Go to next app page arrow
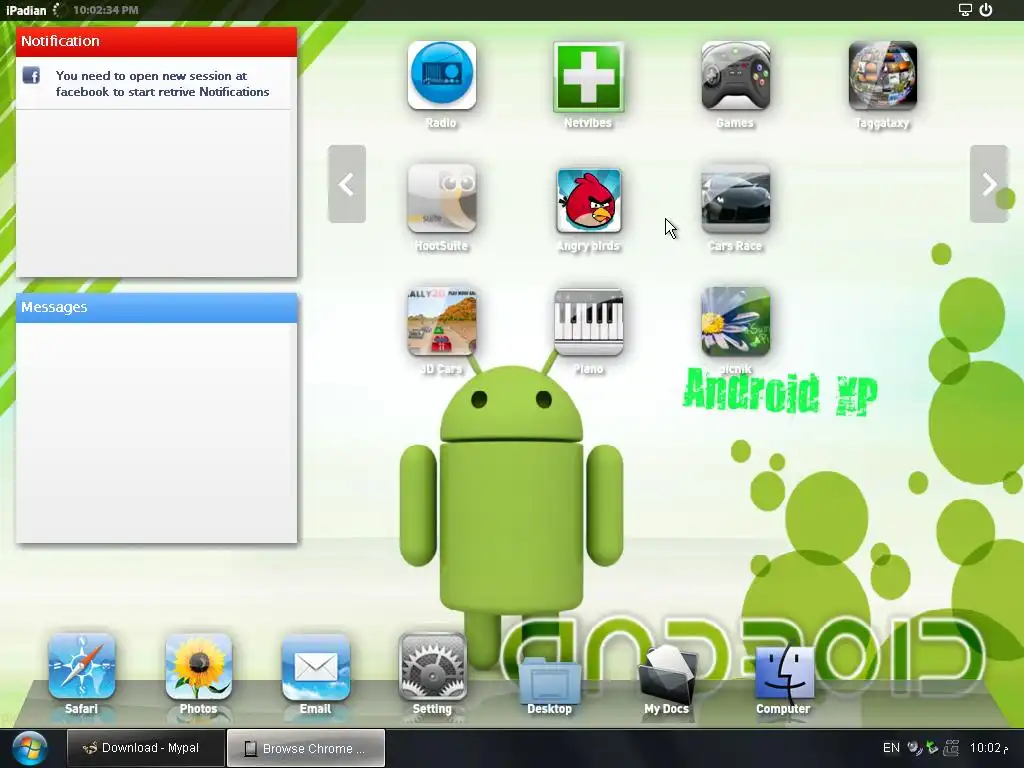Viewport: 1024px width, 768px height. [989, 184]
